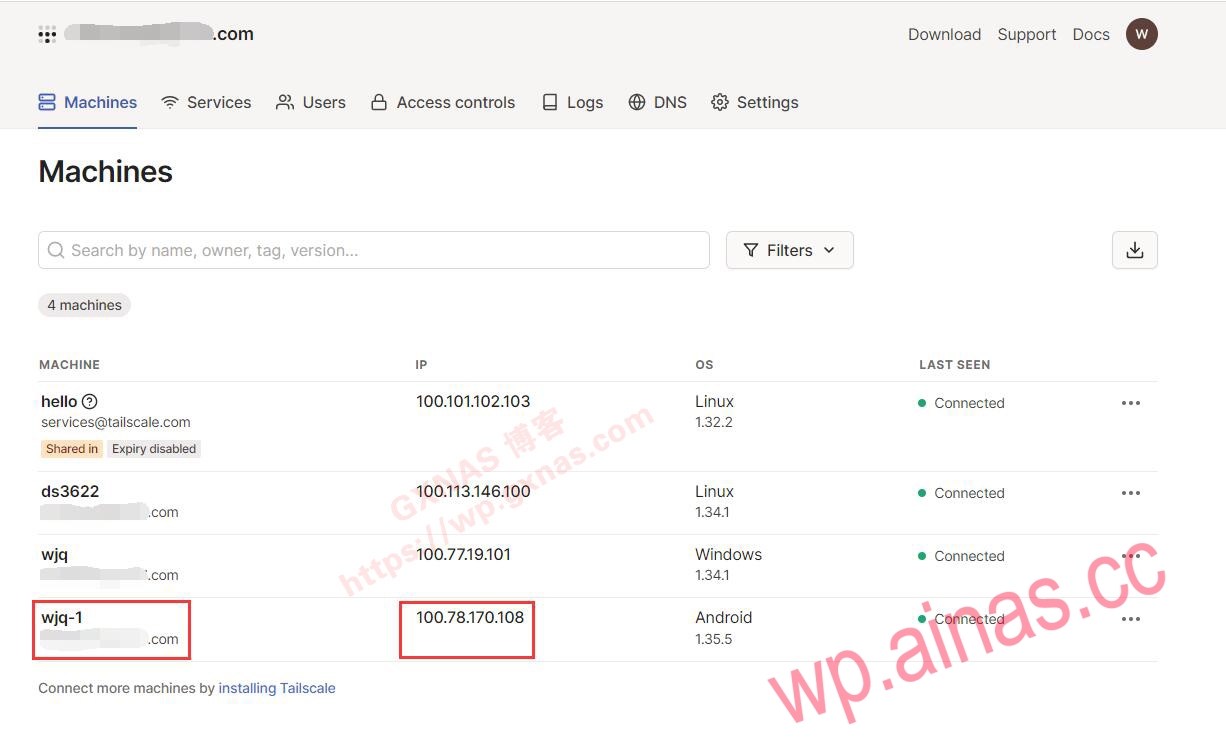The height and width of the screenshot is (753, 1226).
Task: Open the wjq-1 machine details
Action: pyautogui.click(x=62, y=618)
